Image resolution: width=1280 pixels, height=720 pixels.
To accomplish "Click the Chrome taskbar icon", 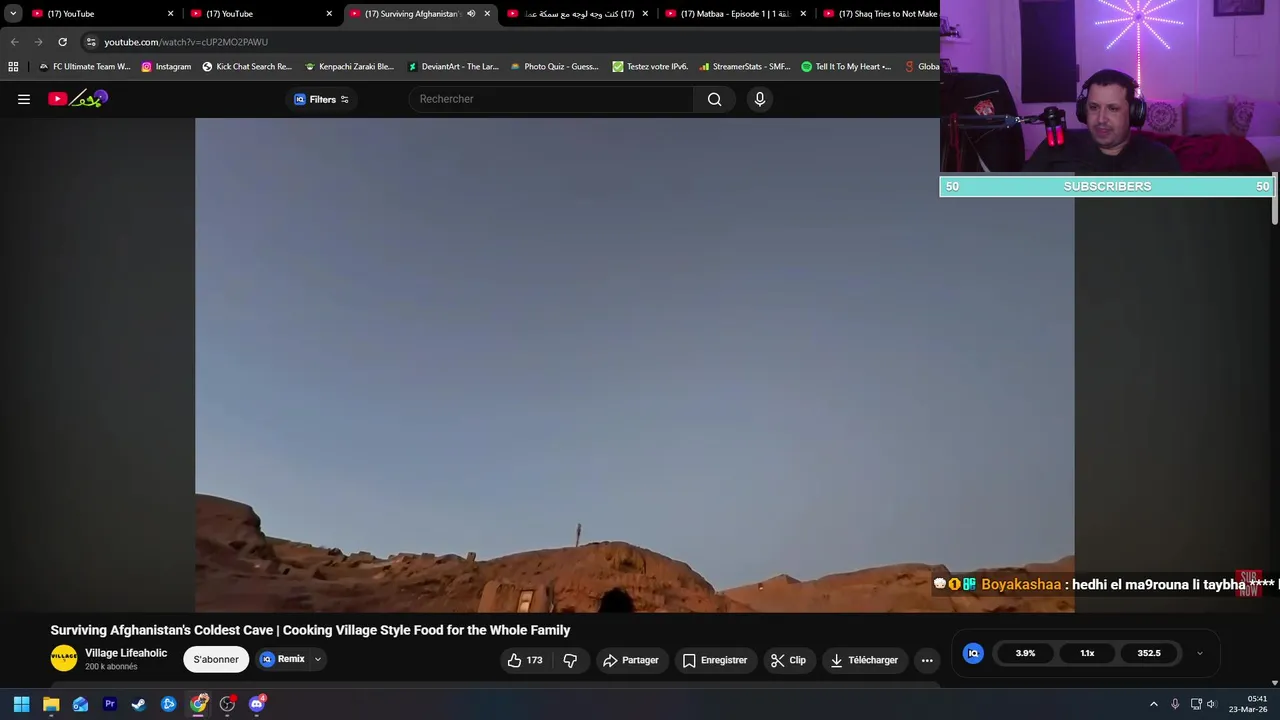I will click(198, 704).
